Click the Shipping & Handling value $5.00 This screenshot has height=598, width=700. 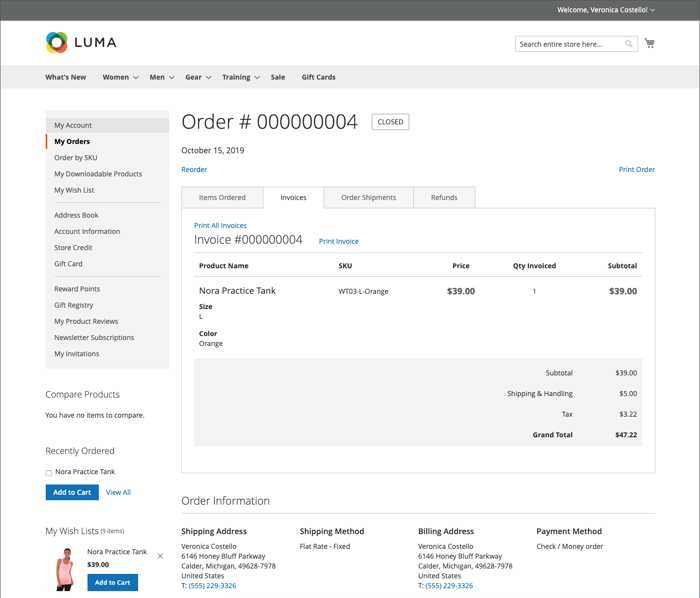628,394
